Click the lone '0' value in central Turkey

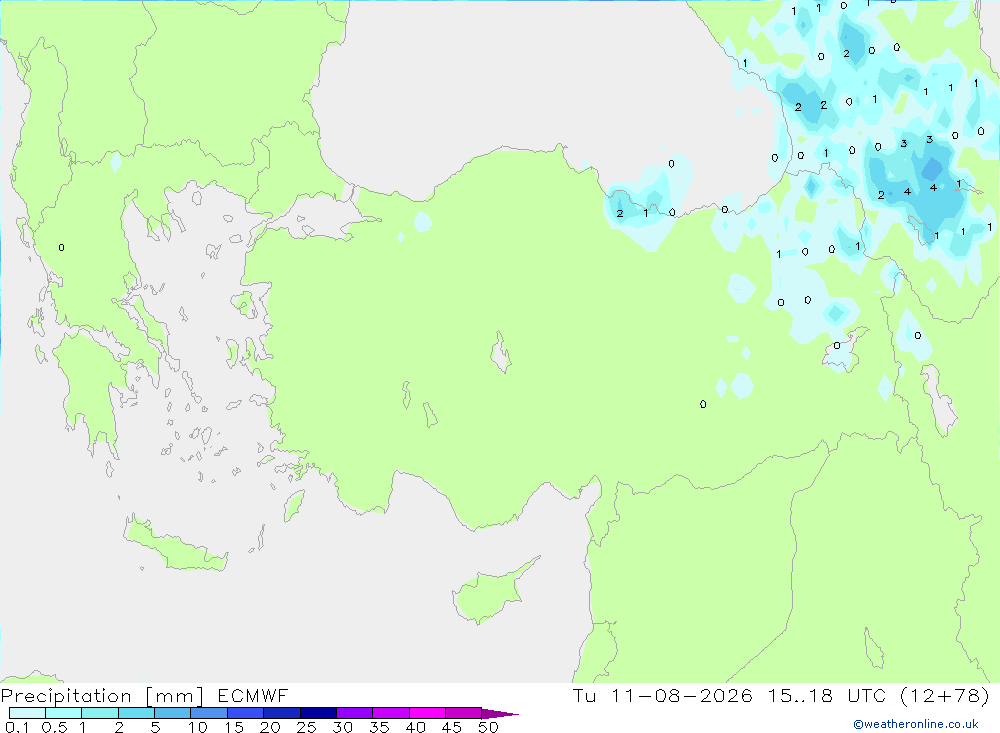pyautogui.click(x=703, y=404)
